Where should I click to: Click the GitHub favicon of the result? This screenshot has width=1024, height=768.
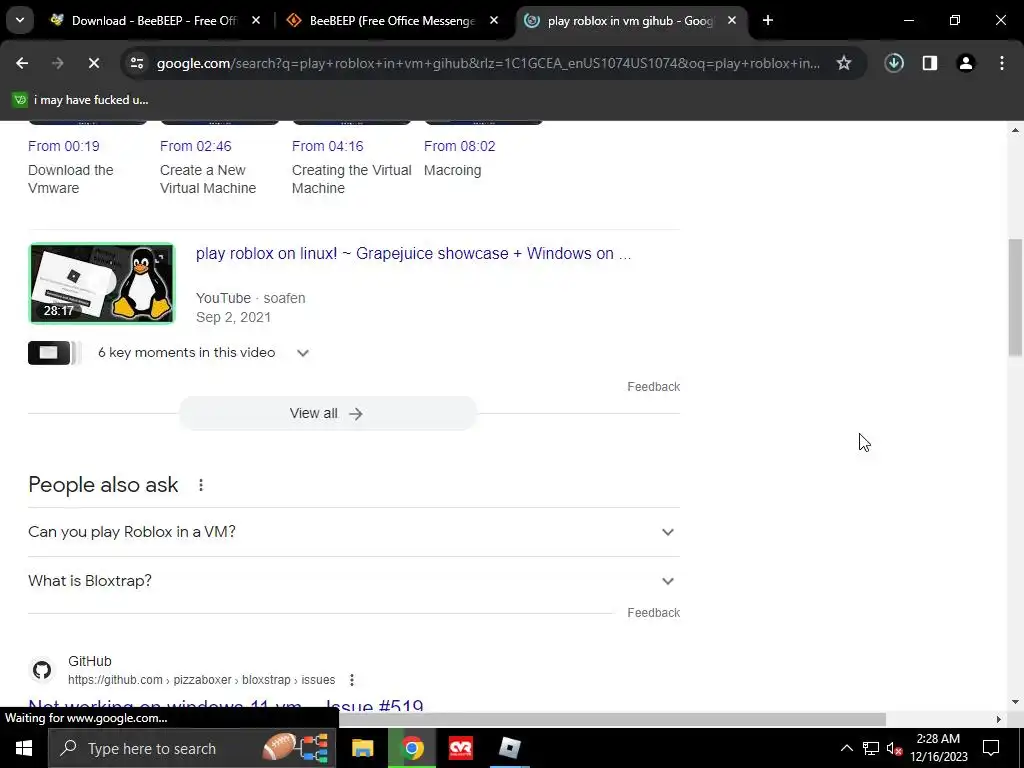42,670
